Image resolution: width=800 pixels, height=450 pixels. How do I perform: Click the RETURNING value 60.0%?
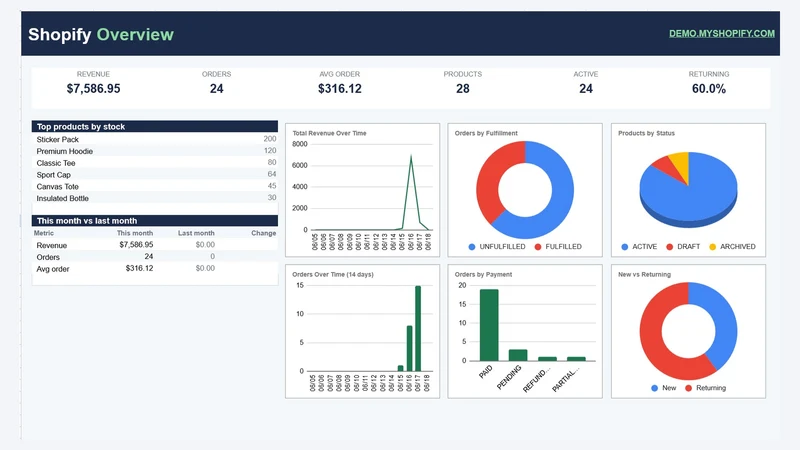coord(709,89)
